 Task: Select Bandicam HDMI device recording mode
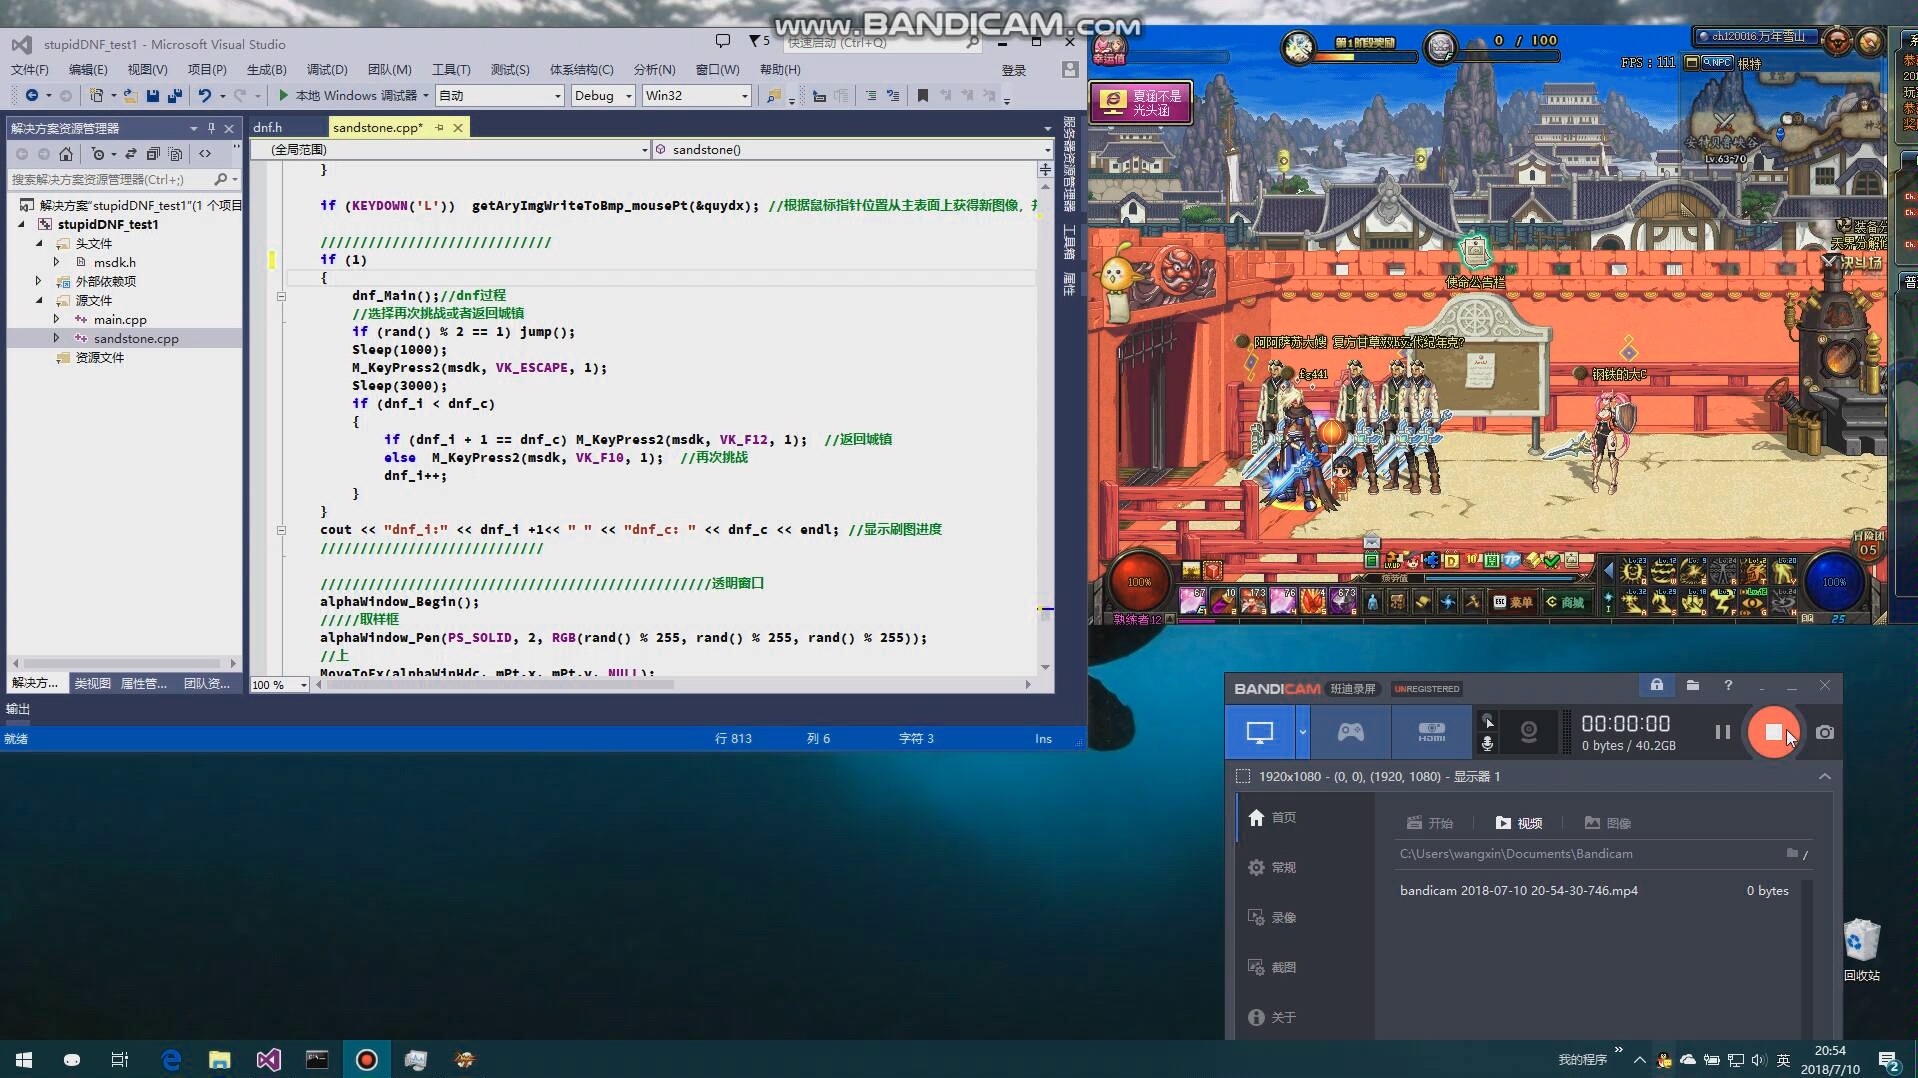click(x=1431, y=732)
